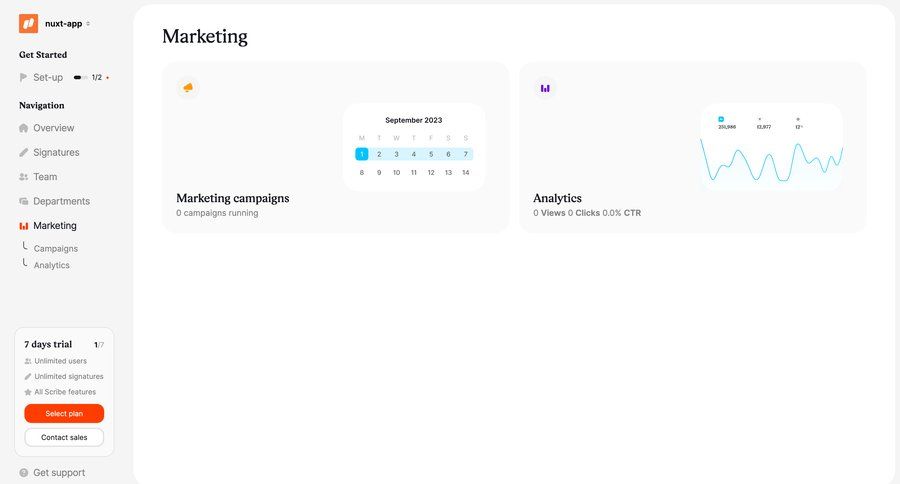Open Get support at sidebar bottom
Screen dimensions: 900x484
58,473
